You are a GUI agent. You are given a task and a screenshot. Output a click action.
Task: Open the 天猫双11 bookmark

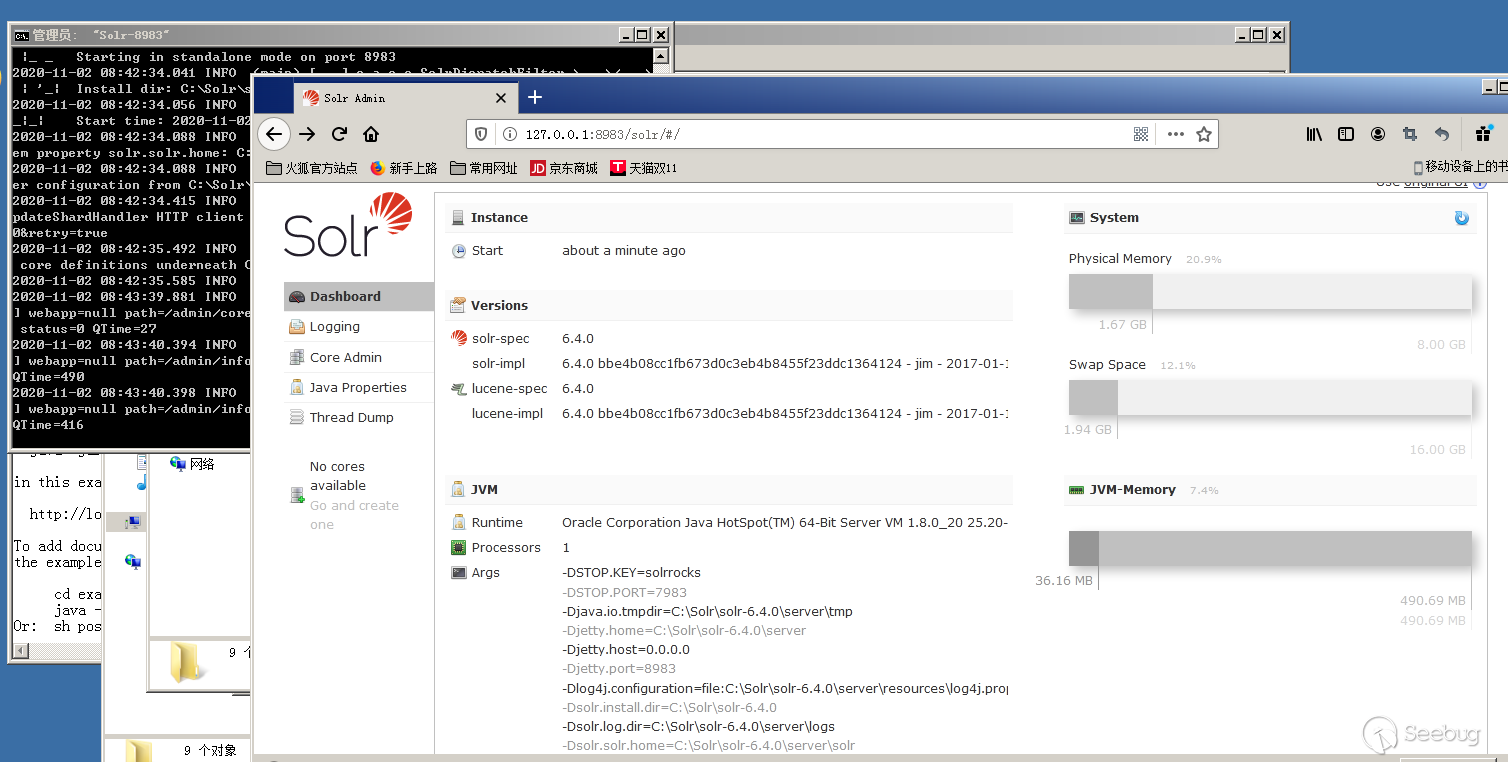644,168
